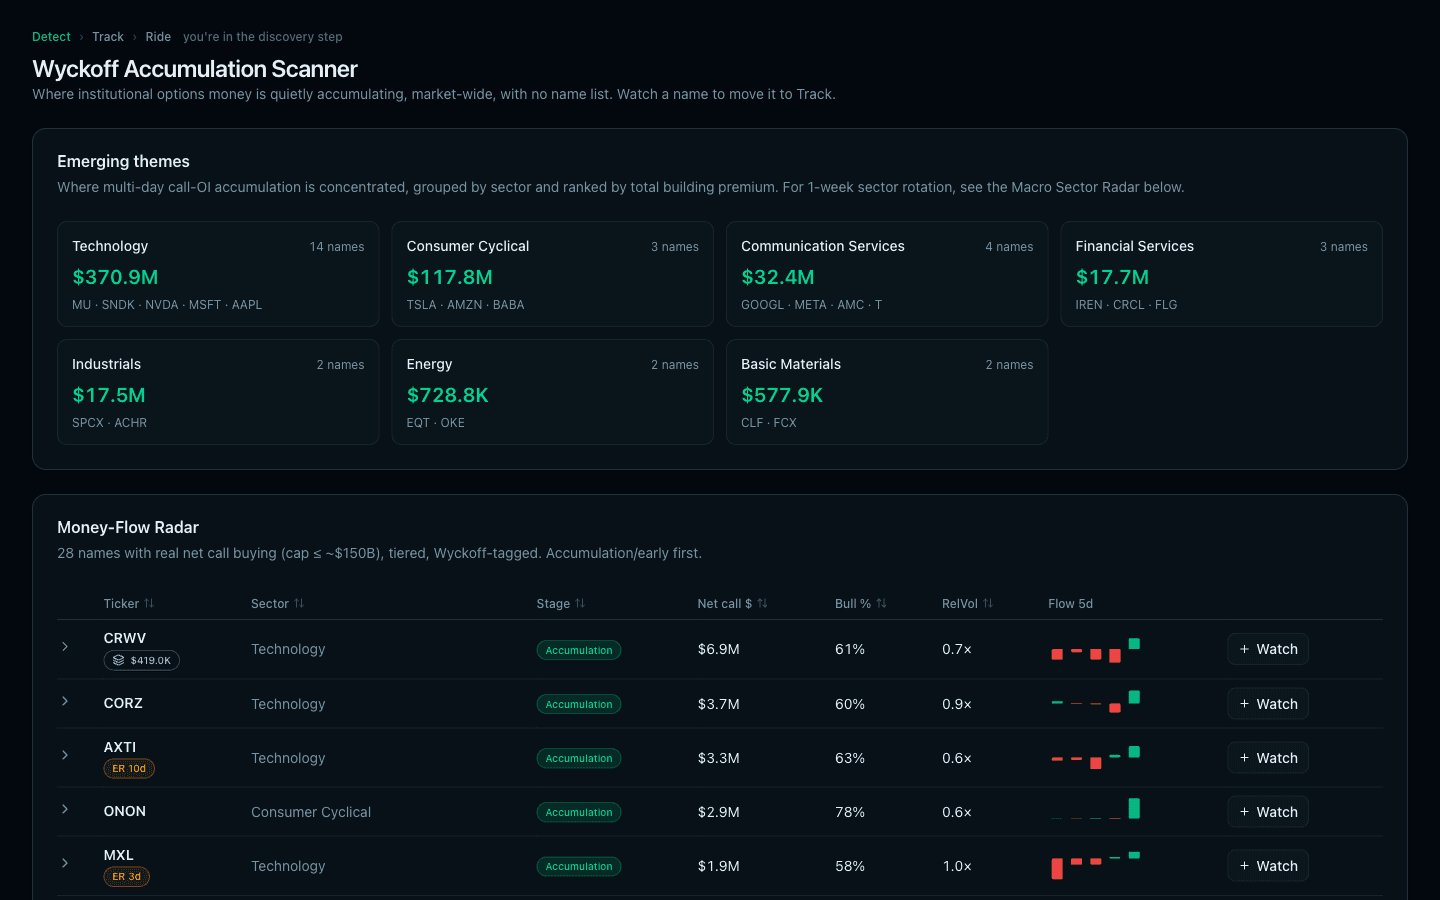Image resolution: width=1440 pixels, height=900 pixels.
Task: Click the CORZ ticker symbol
Action: point(123,703)
